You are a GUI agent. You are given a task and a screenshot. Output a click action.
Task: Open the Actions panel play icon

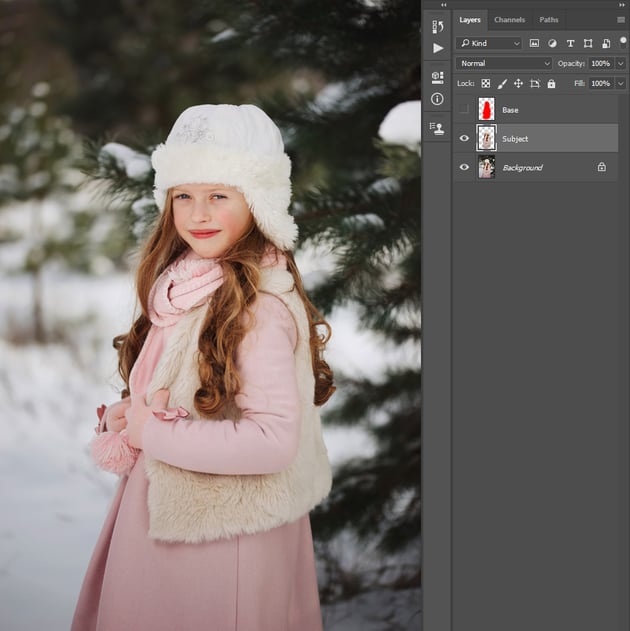pos(437,48)
